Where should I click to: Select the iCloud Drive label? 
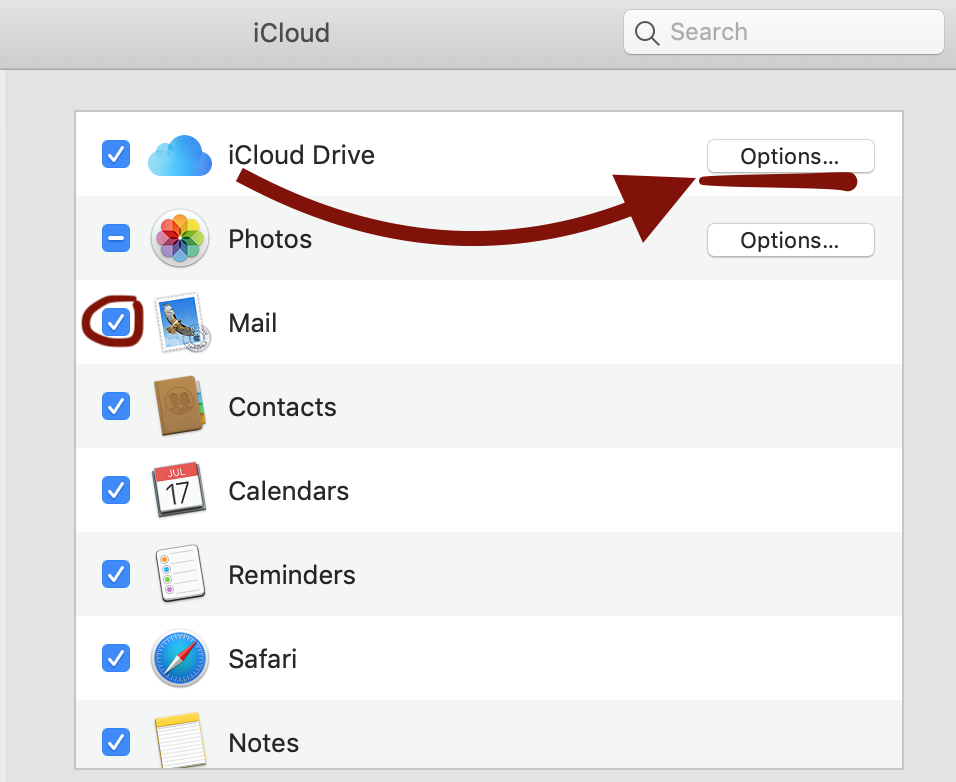(x=301, y=155)
